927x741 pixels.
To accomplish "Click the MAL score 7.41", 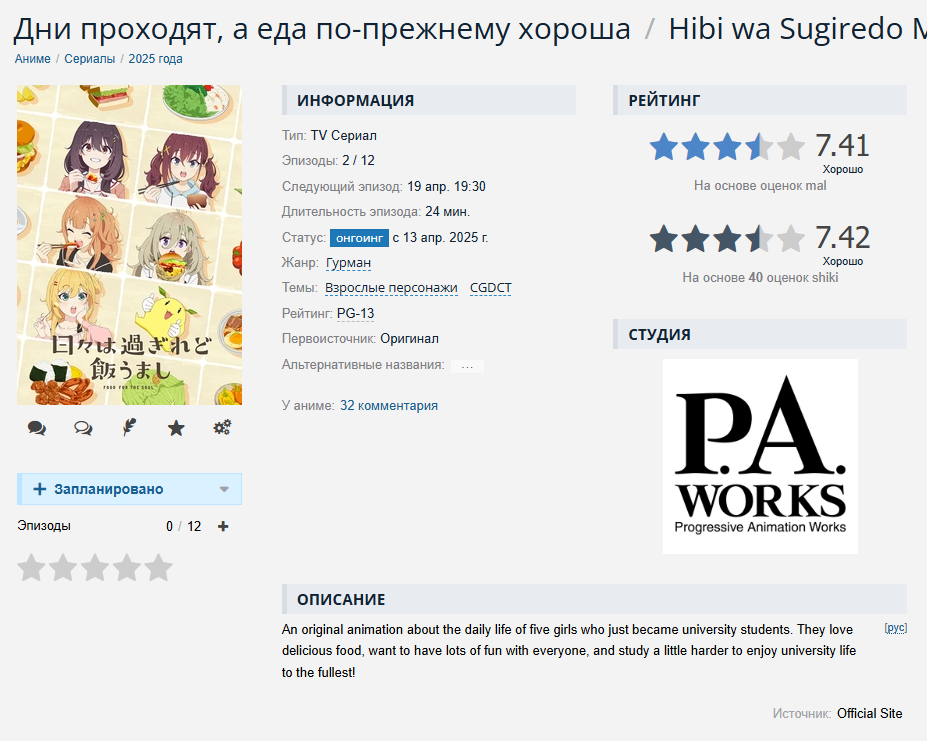I will [842, 145].
